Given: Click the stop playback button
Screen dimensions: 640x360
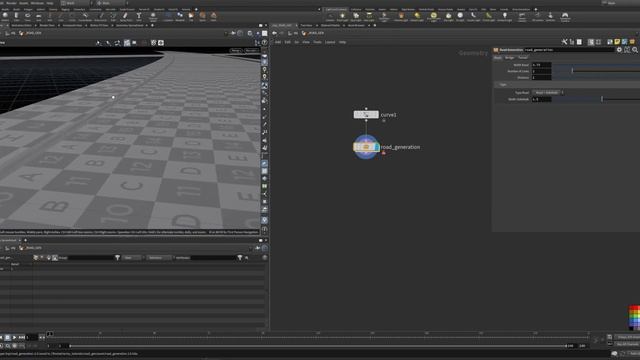Looking at the screenshot, I should pyautogui.click(x=7, y=338).
